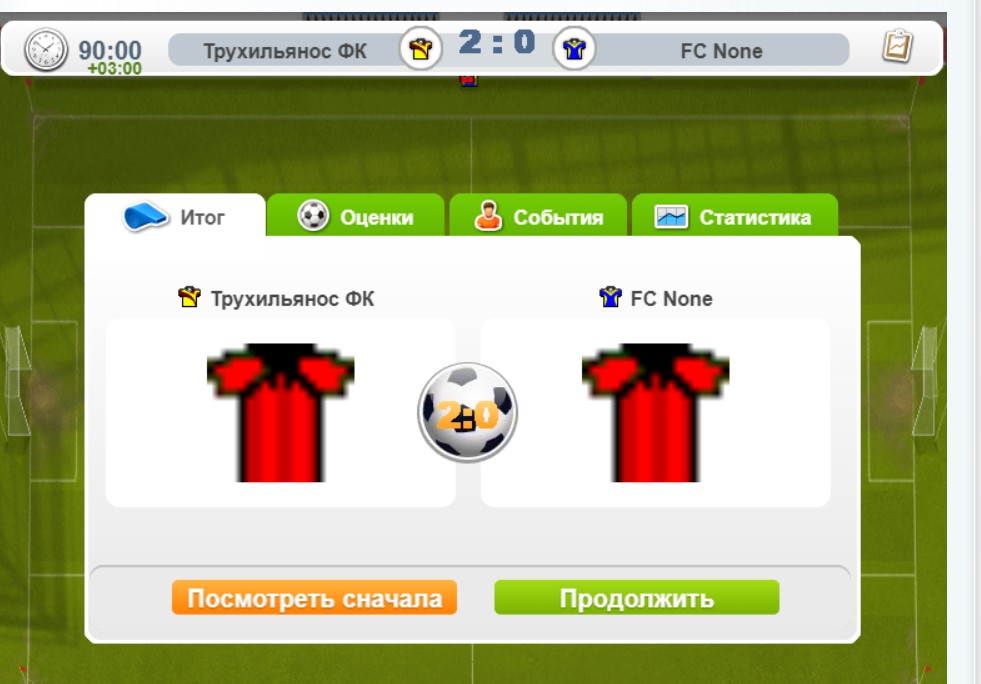Click small blue jersey beside FC None

pos(610,297)
